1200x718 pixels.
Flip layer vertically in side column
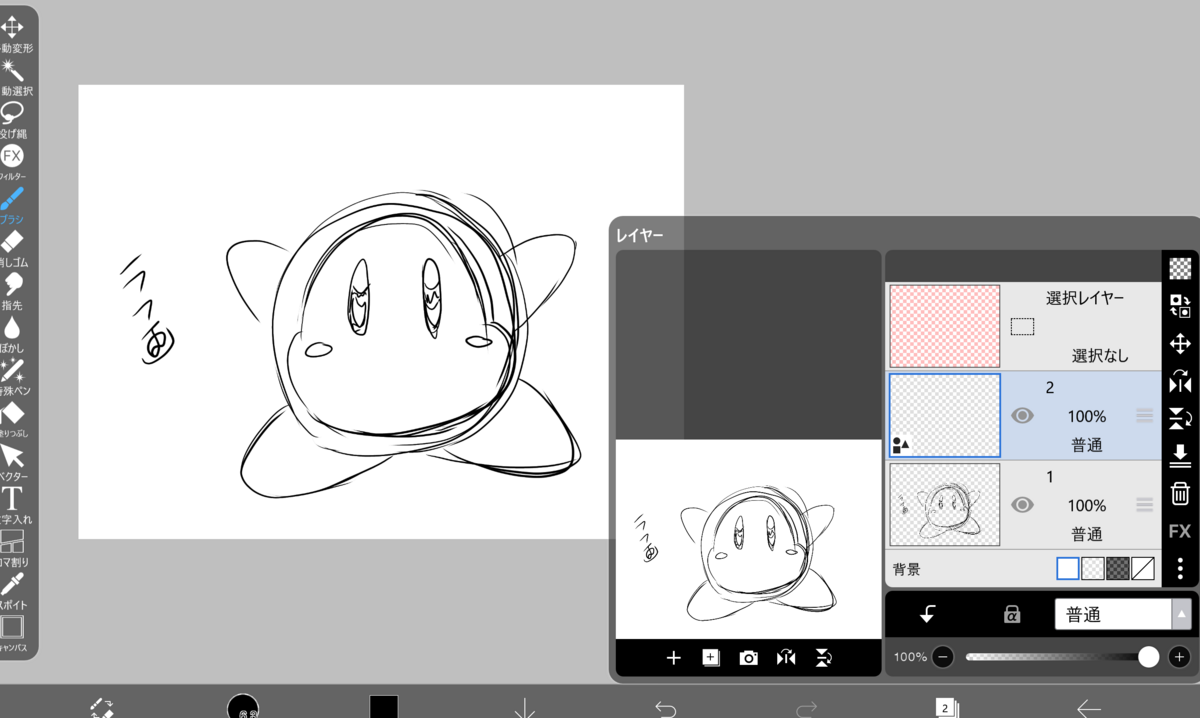[1180, 418]
